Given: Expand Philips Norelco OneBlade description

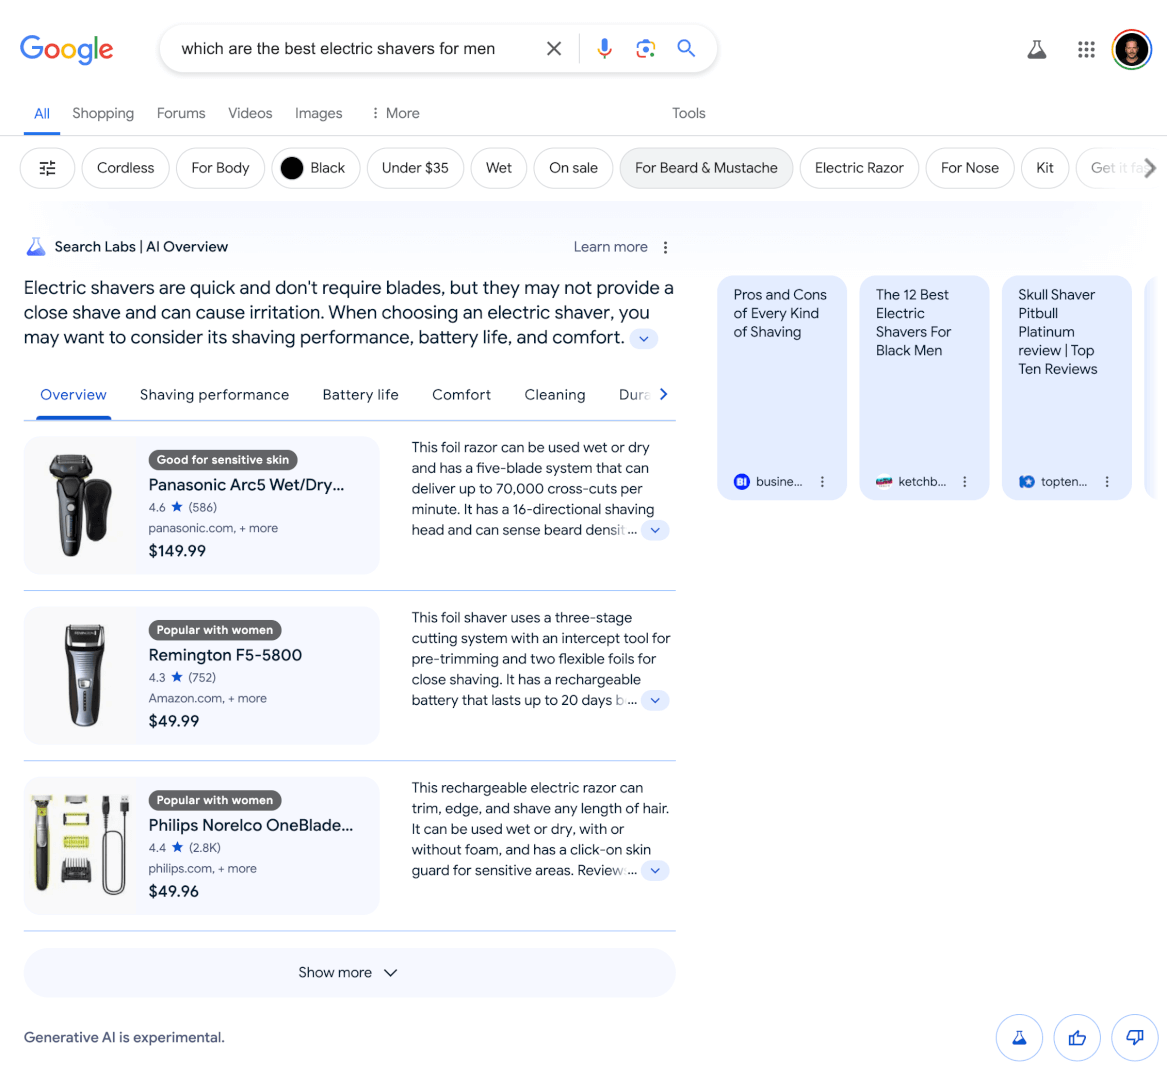Looking at the screenshot, I should [655, 871].
